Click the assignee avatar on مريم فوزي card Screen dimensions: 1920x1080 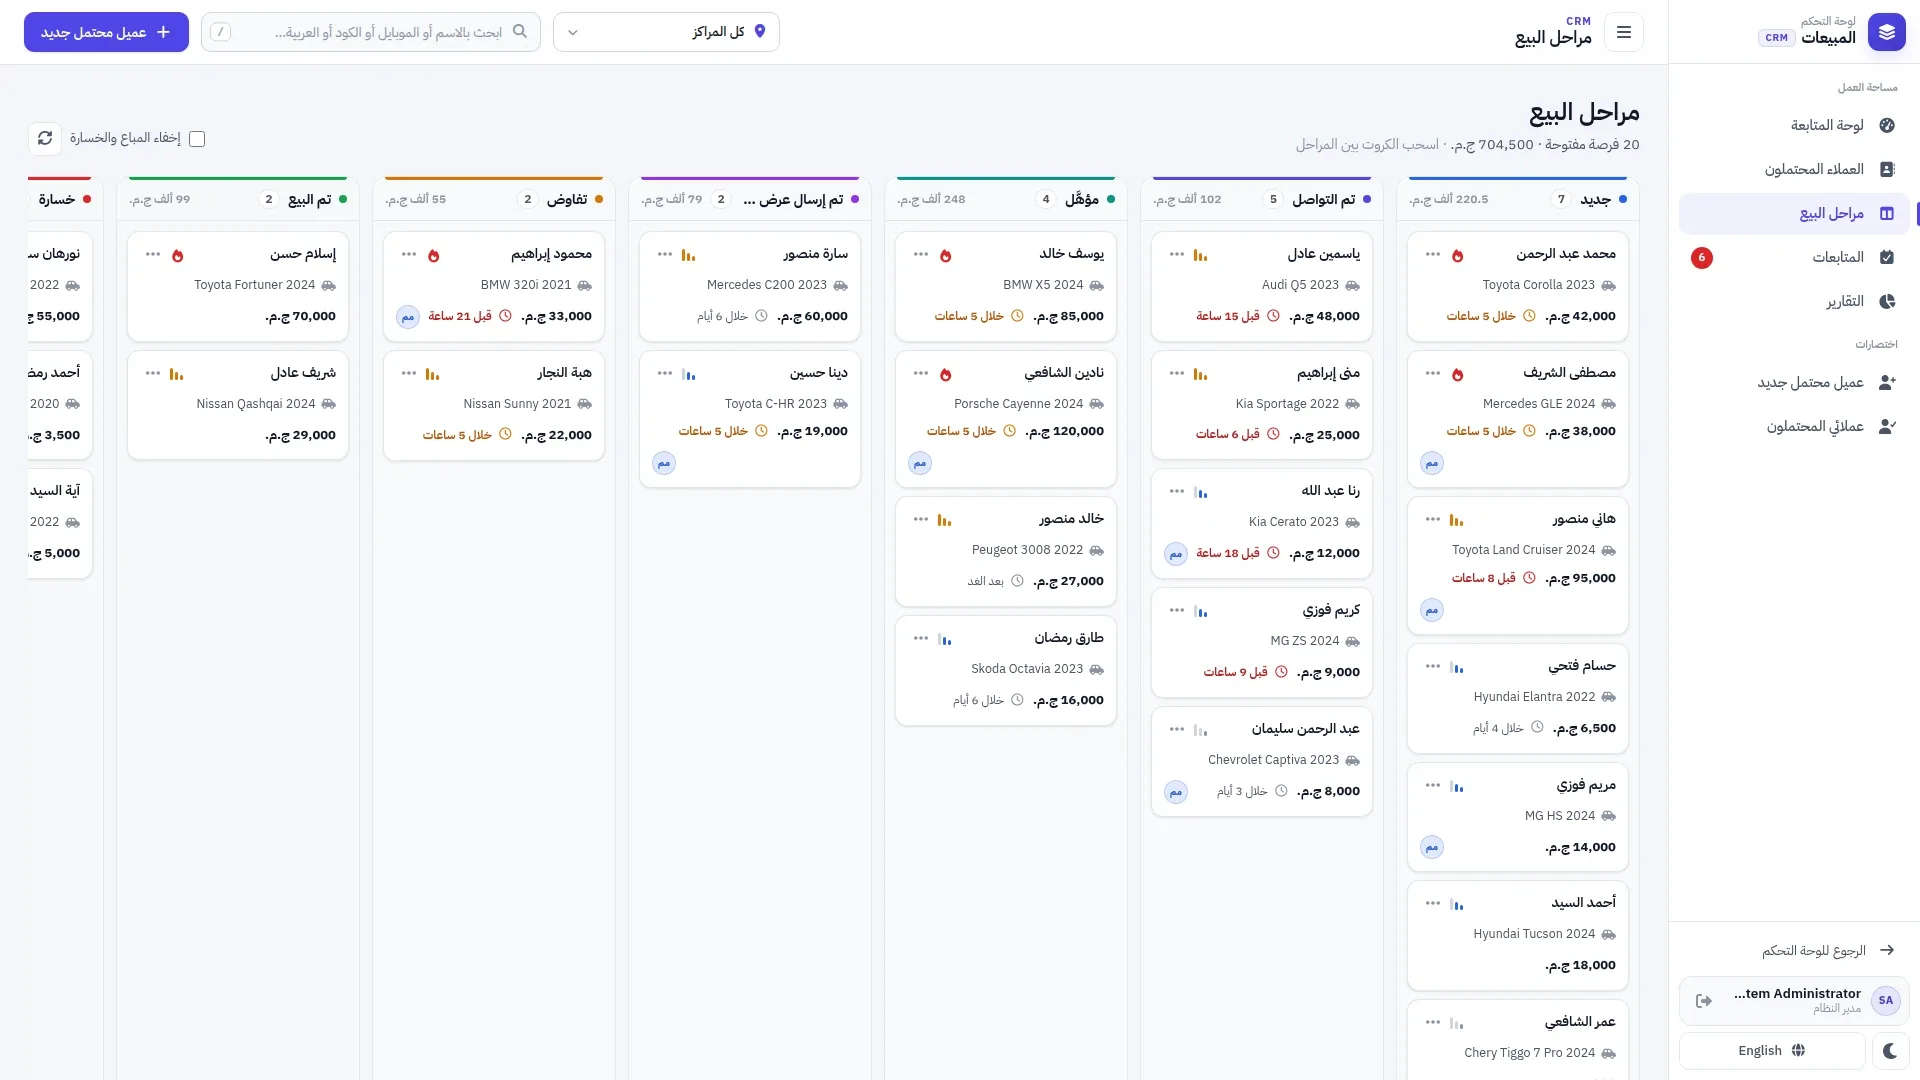[x=1432, y=848]
